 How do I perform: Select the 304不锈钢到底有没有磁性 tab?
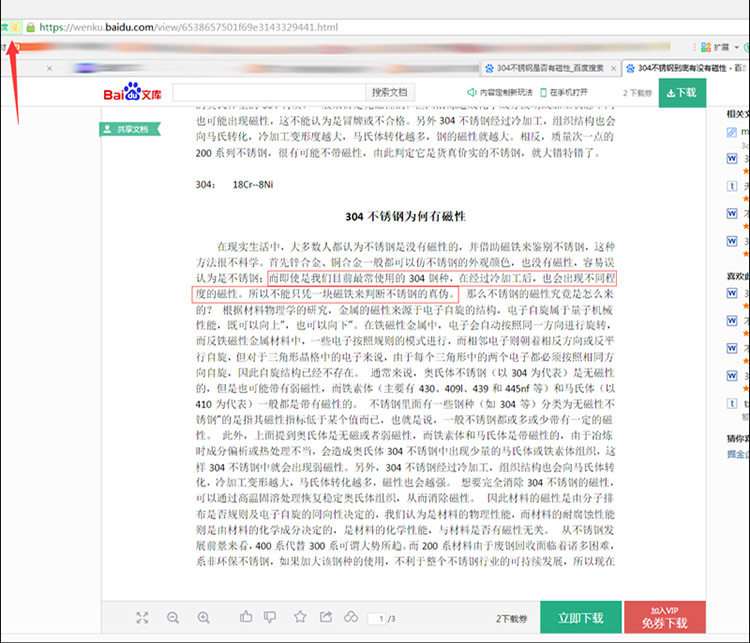[x=686, y=68]
